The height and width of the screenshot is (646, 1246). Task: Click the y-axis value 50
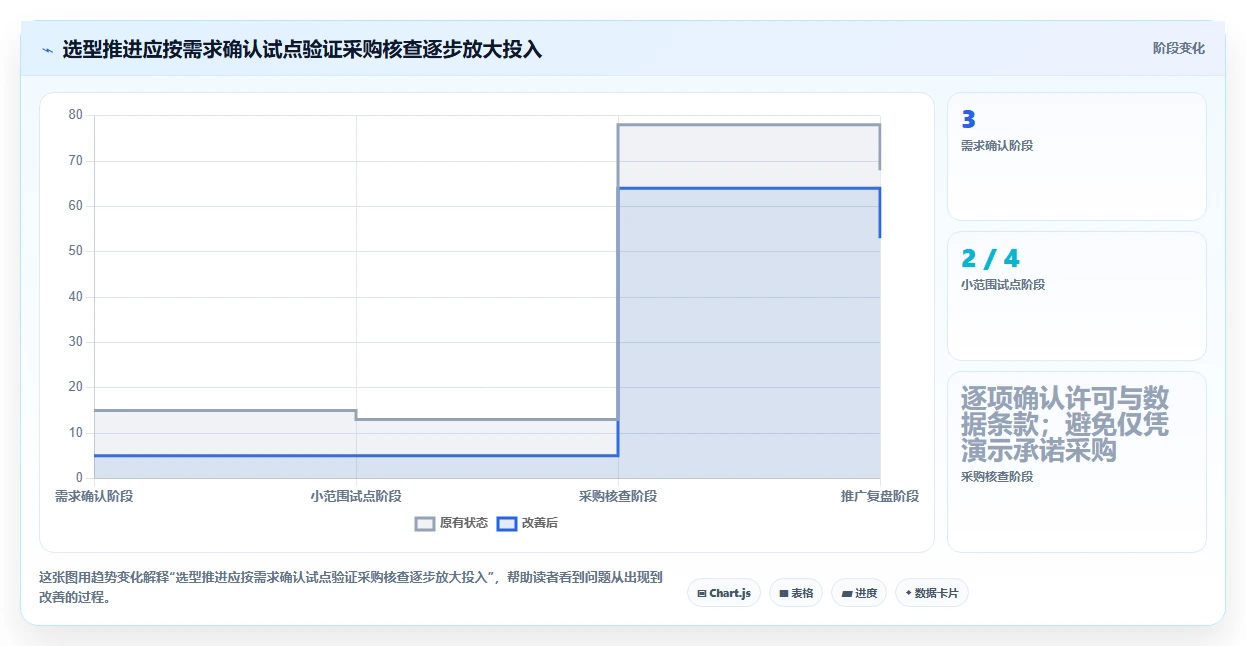tap(75, 251)
